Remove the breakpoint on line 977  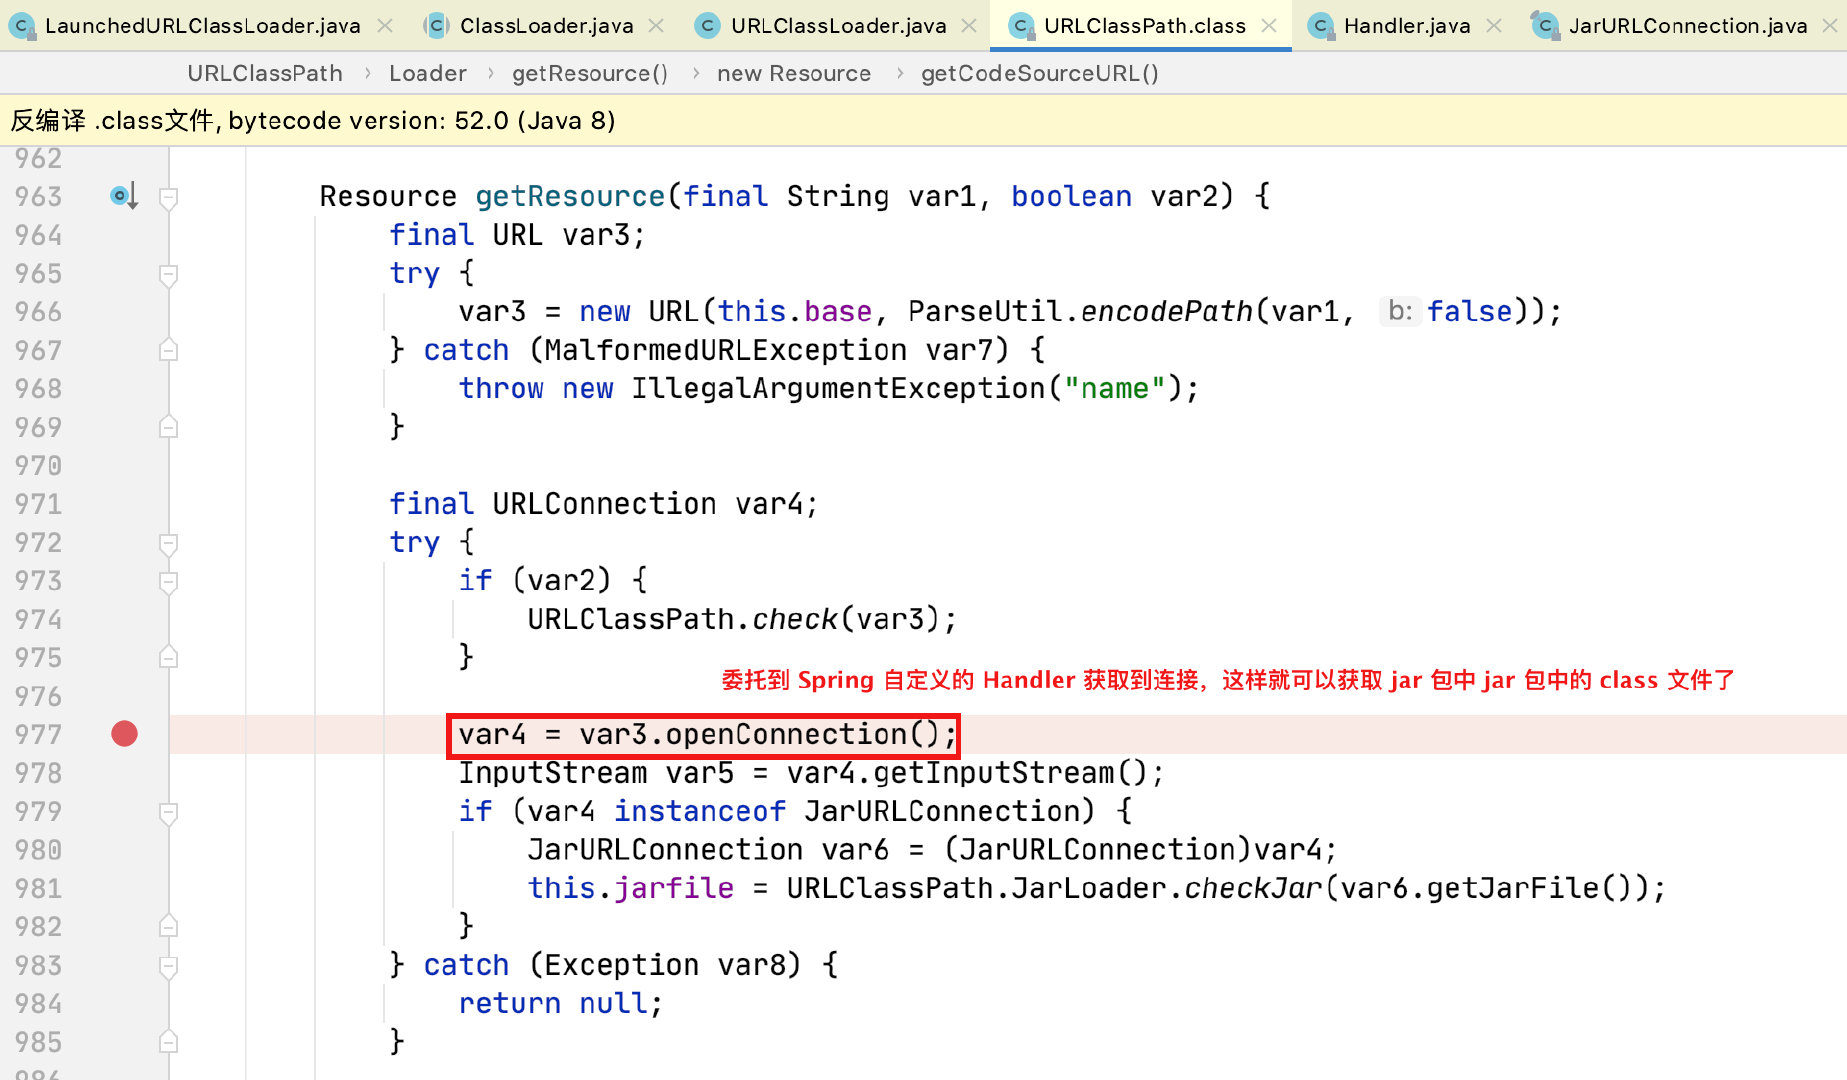124,734
